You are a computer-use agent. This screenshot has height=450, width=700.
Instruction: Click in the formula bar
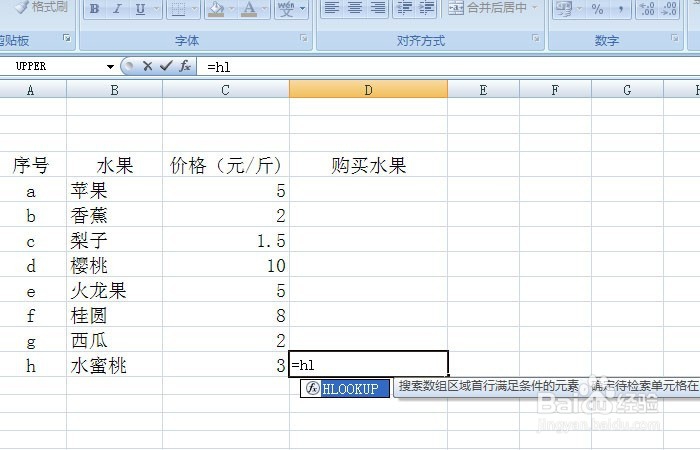point(449,67)
